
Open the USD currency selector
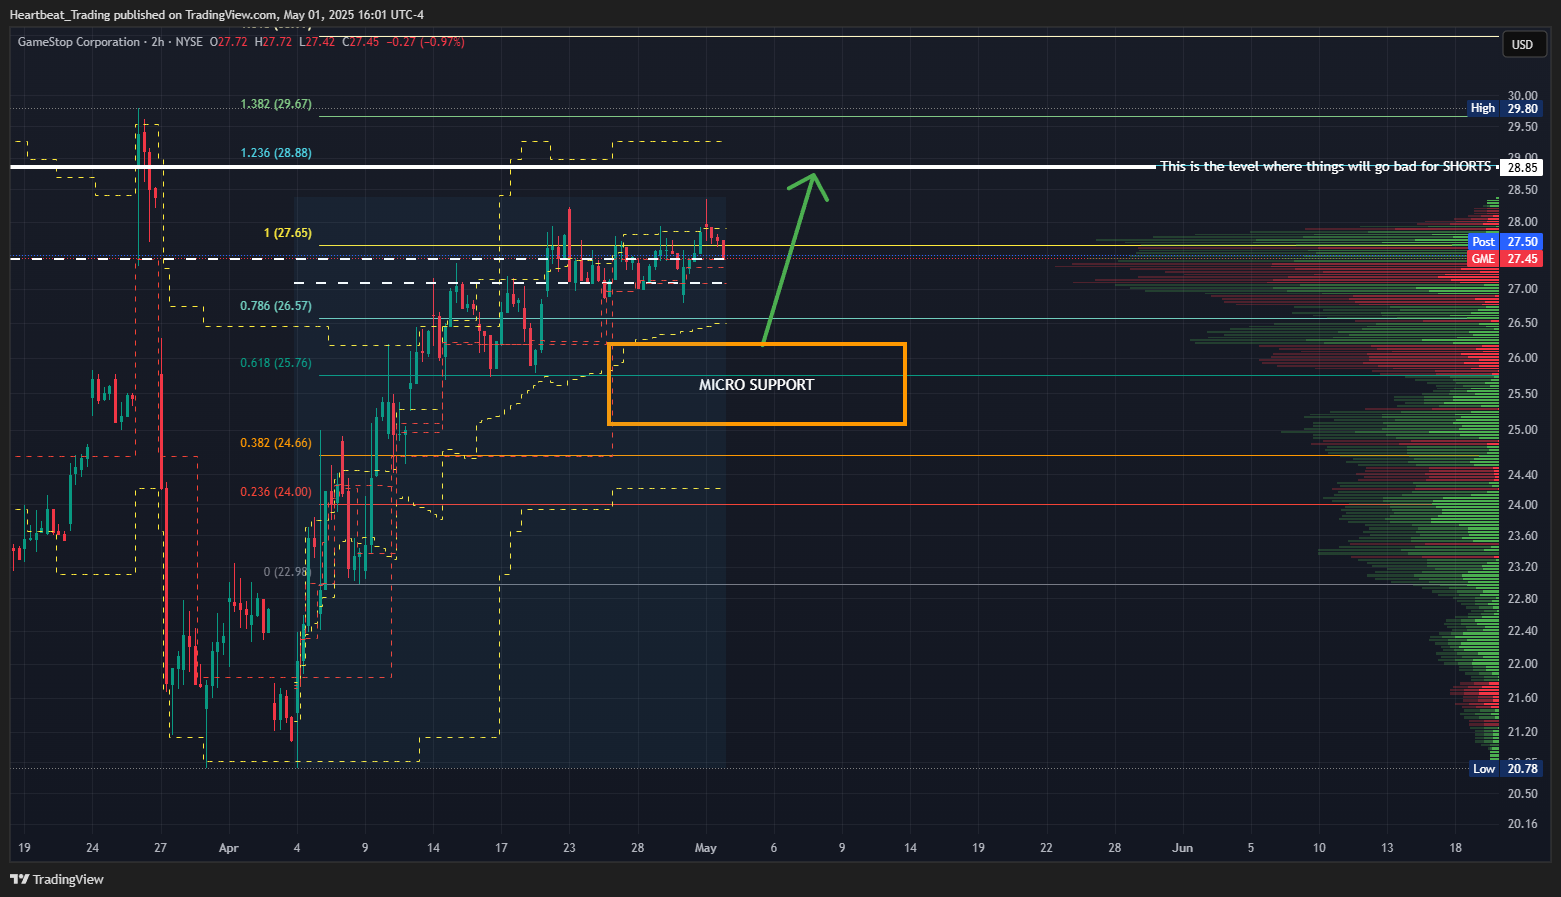click(1522, 44)
